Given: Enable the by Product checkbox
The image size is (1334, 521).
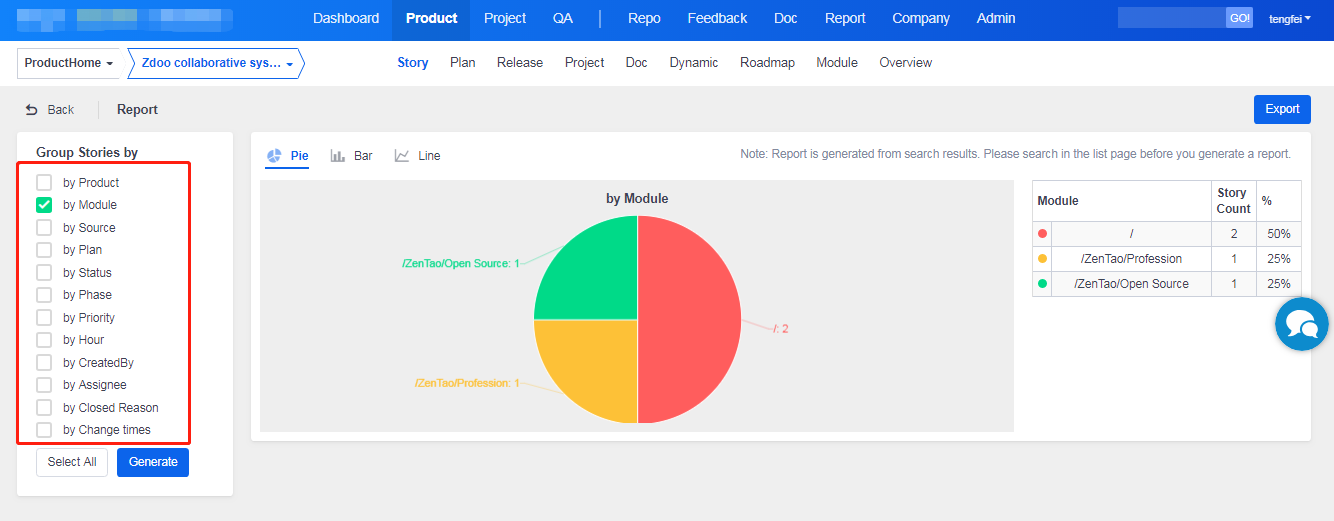Looking at the screenshot, I should point(44,183).
